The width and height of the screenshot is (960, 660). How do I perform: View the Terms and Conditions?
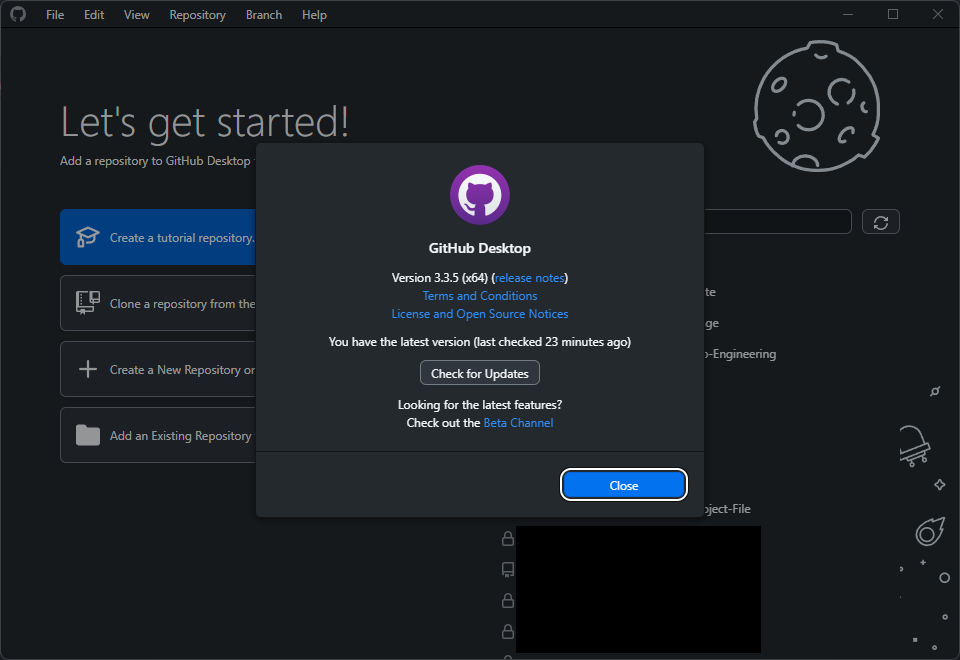pos(480,295)
